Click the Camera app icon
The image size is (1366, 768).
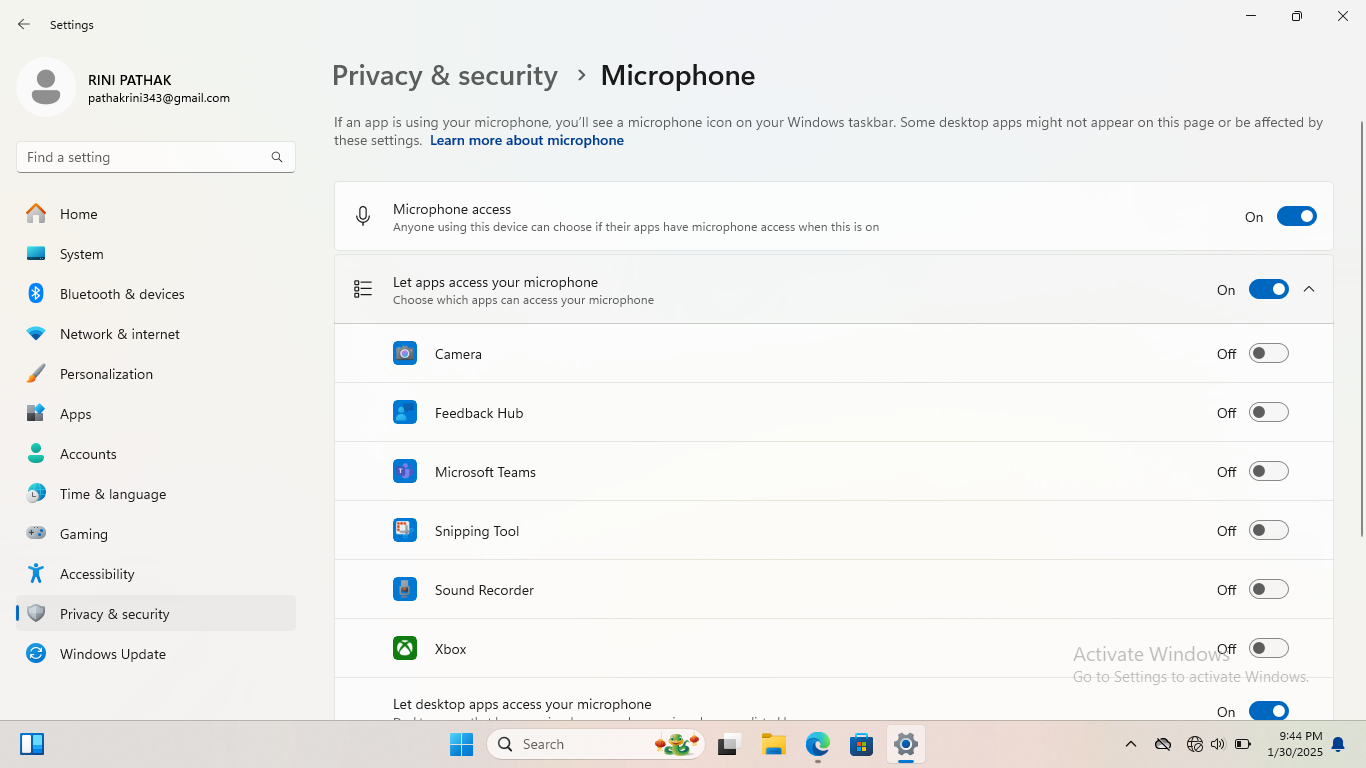(x=405, y=353)
